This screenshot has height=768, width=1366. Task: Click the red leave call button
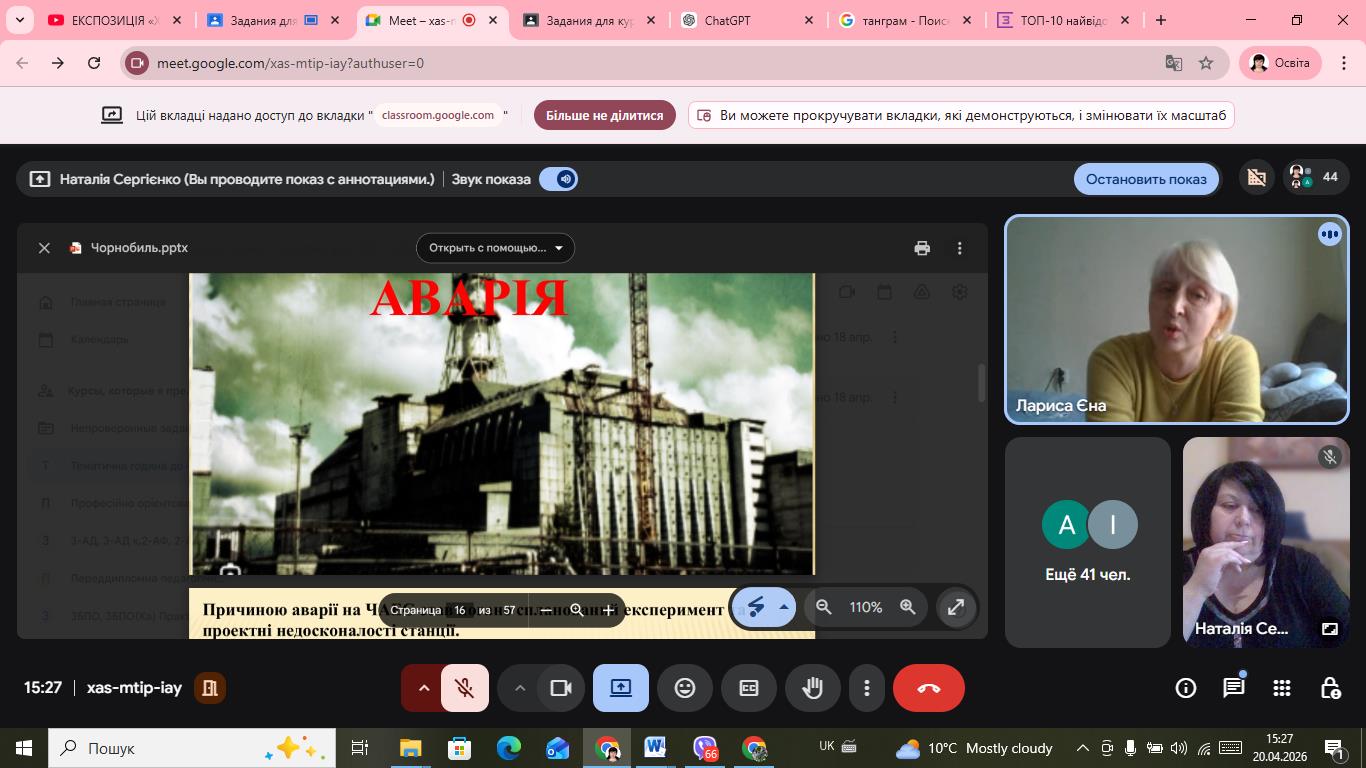pyautogui.click(x=928, y=688)
